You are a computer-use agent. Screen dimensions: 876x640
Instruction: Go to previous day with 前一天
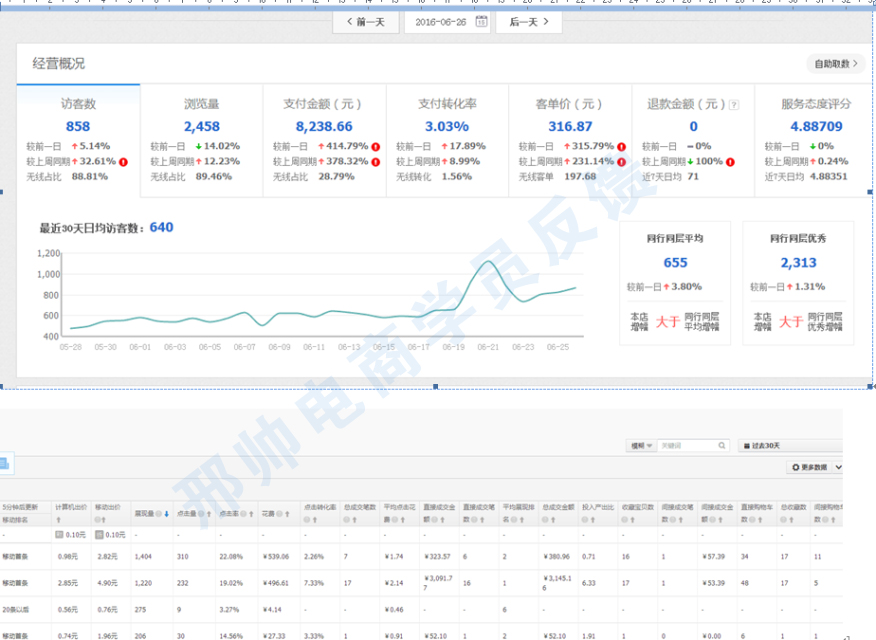click(365, 21)
